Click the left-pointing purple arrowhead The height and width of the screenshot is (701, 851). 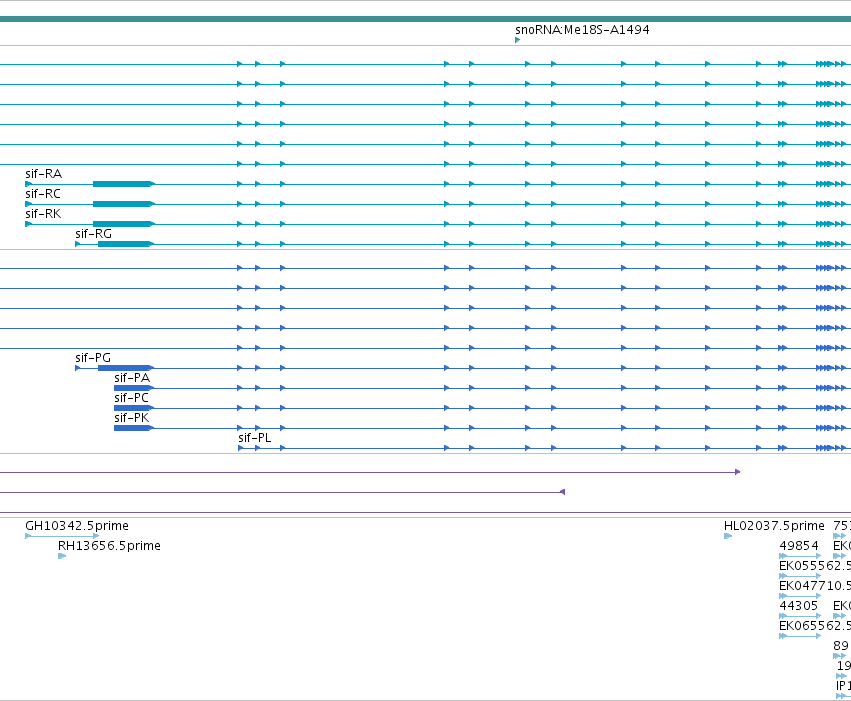(x=562, y=492)
